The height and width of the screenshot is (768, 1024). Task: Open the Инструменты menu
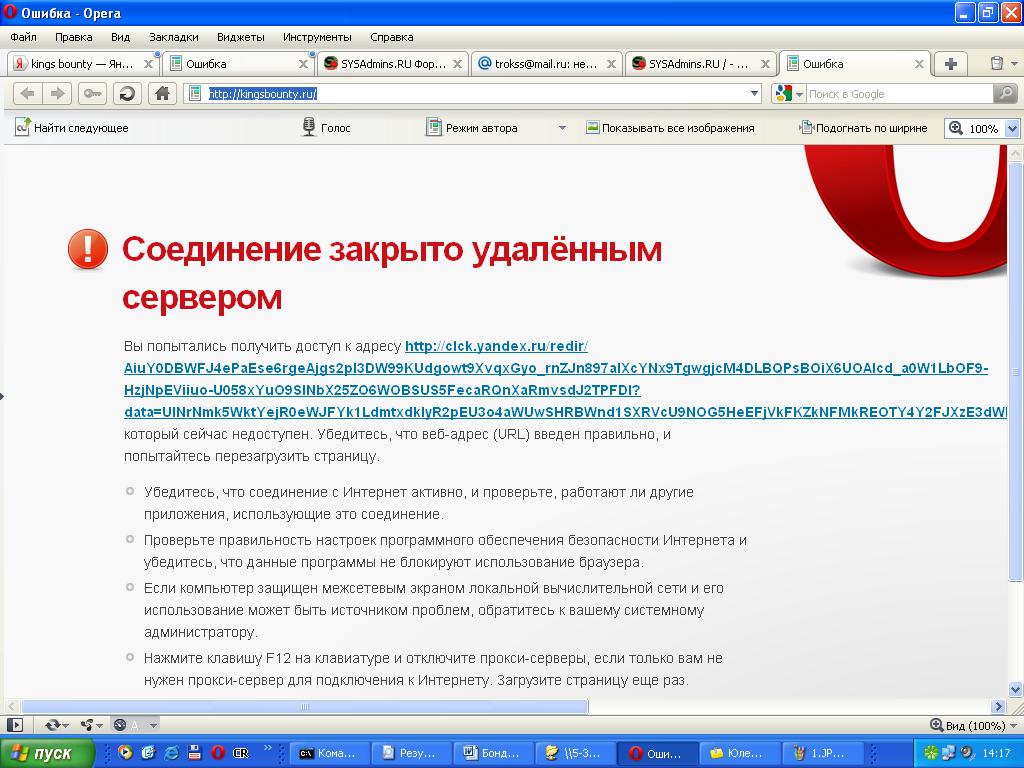click(317, 37)
